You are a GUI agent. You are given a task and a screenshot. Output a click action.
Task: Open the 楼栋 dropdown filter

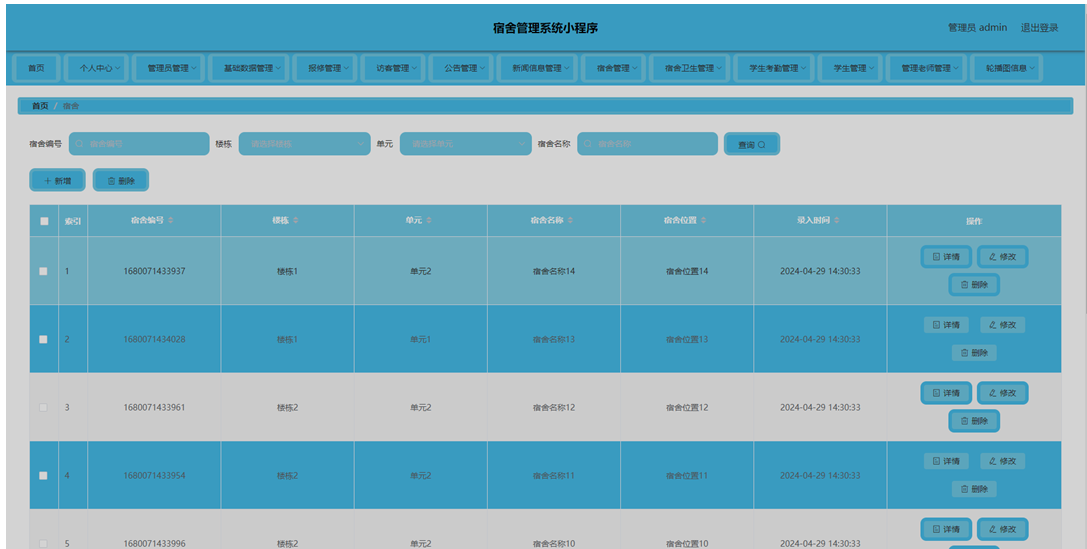coord(304,144)
